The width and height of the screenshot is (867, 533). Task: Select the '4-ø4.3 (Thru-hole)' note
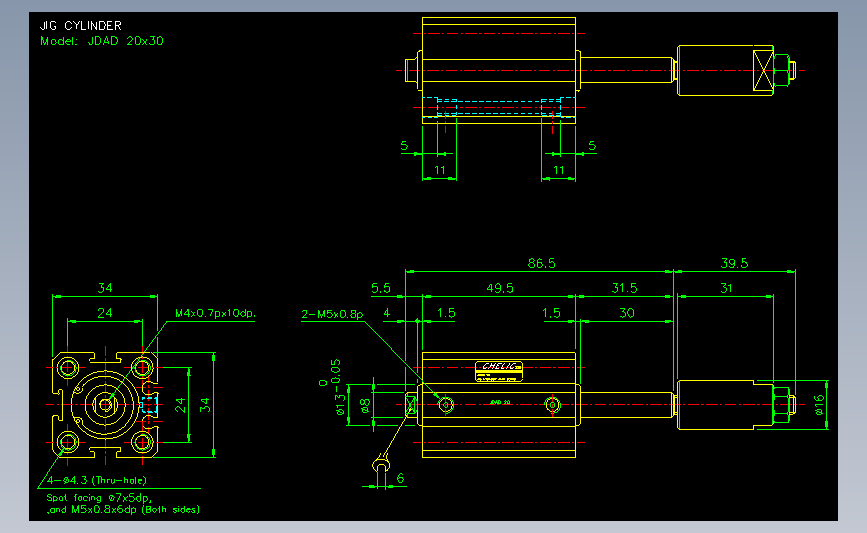point(97,480)
